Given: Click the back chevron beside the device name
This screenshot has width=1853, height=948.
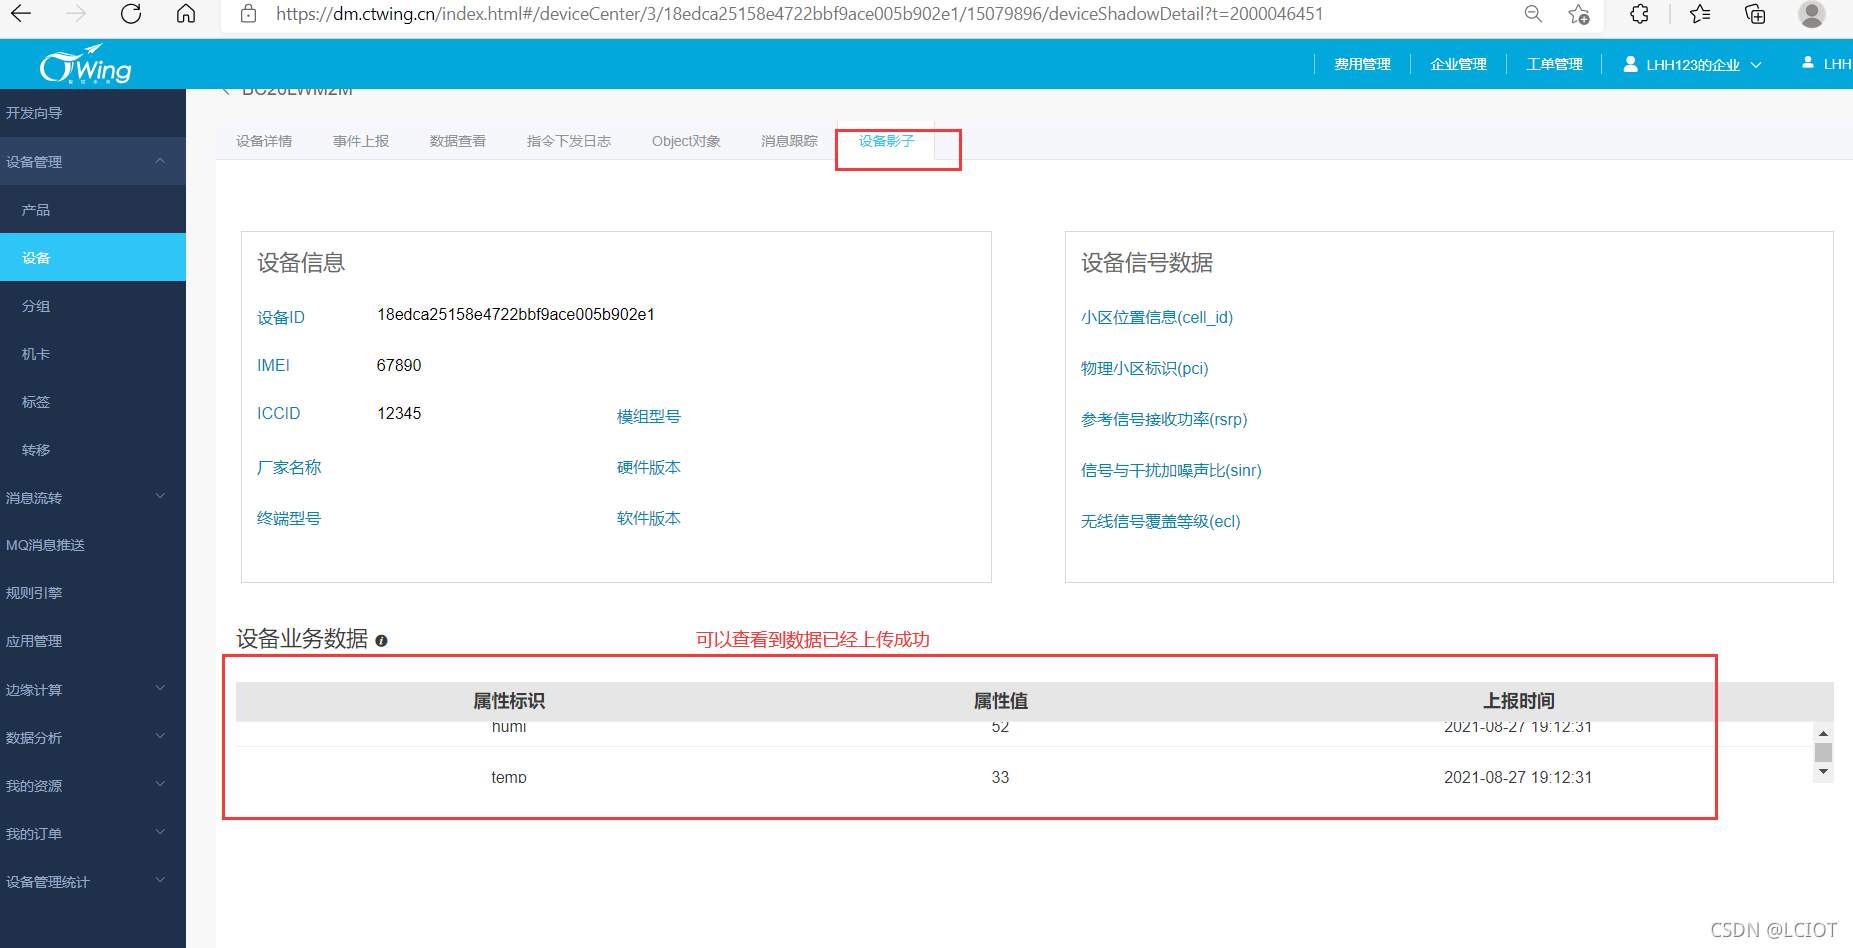Looking at the screenshot, I should (226, 90).
